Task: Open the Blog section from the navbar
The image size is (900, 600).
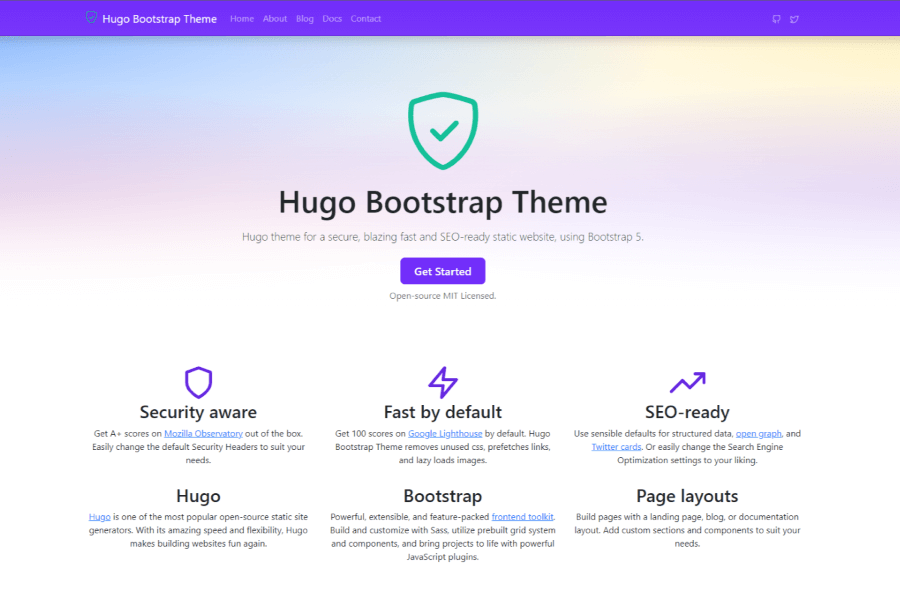Action: click(305, 18)
